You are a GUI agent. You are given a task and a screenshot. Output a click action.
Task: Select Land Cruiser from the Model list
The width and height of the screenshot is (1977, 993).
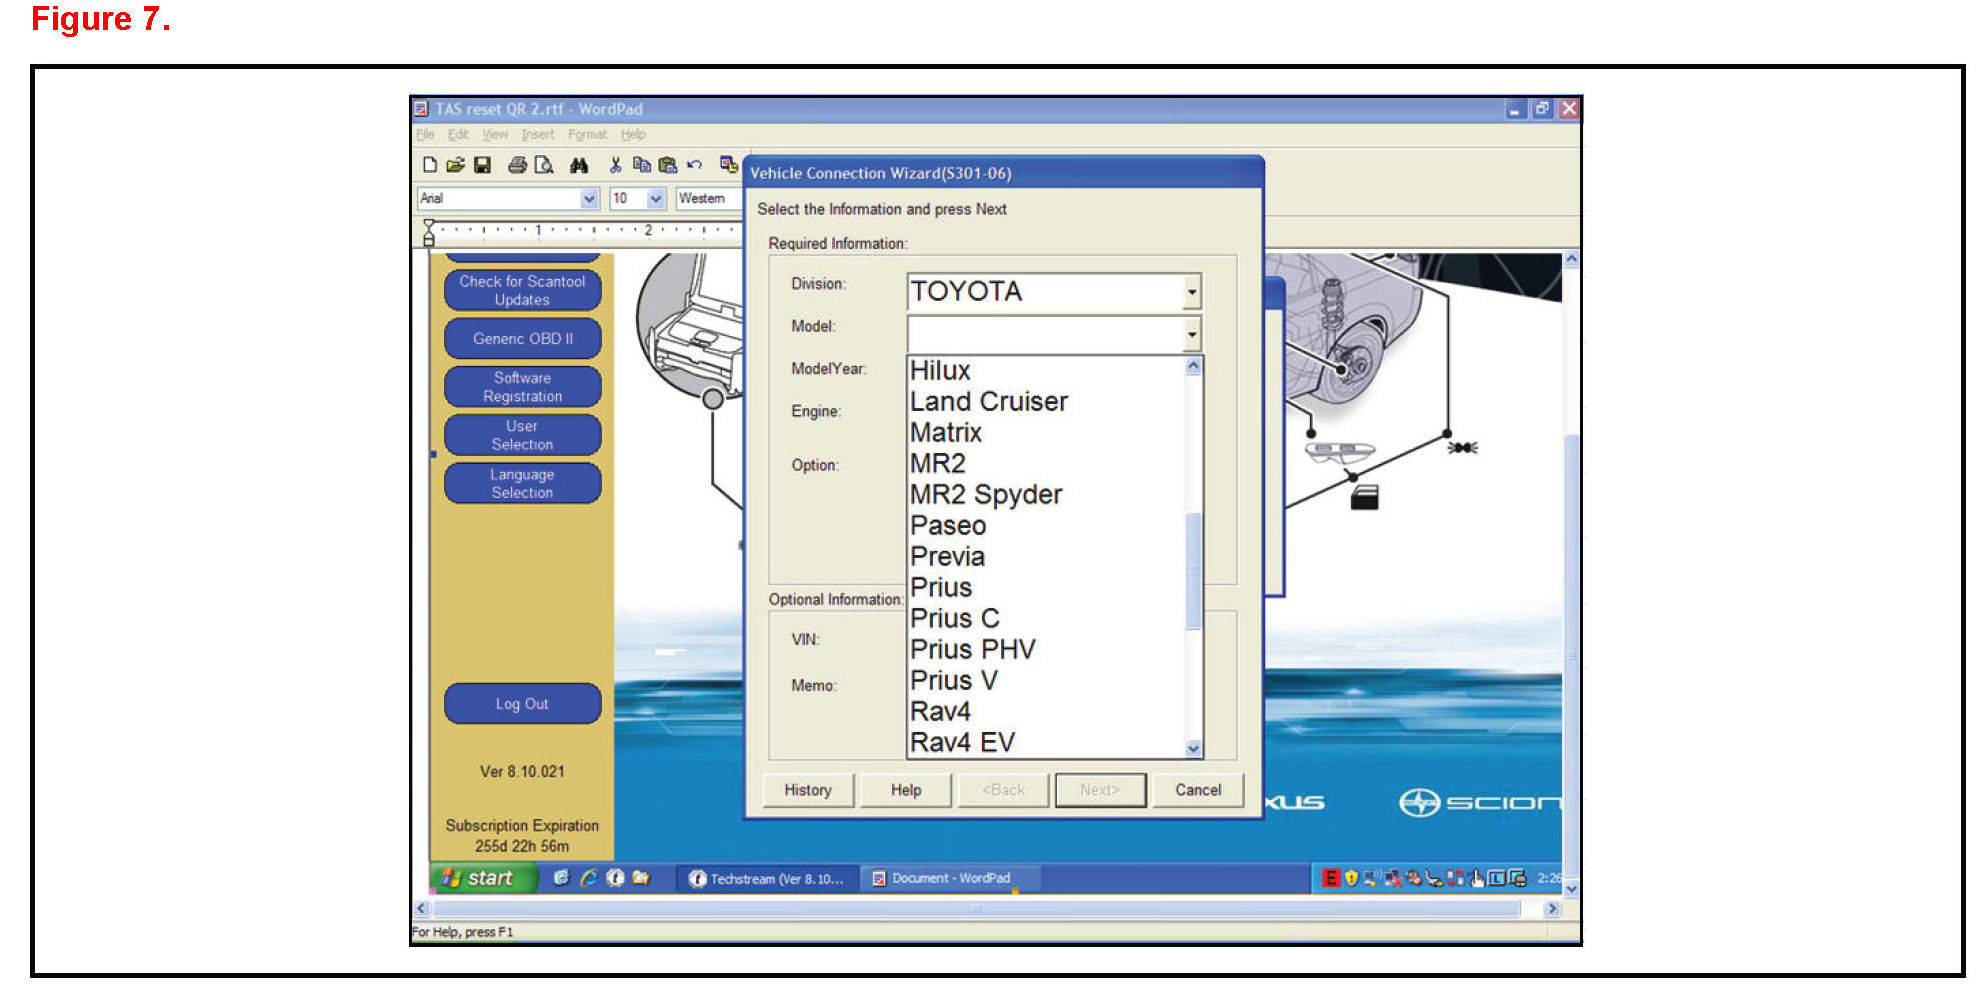coord(1045,402)
